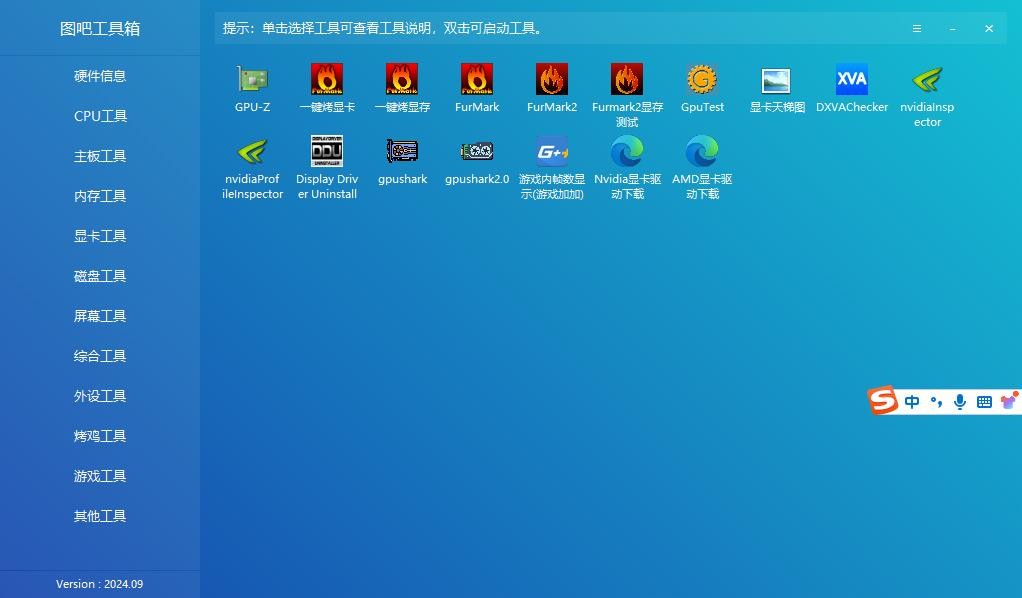Image resolution: width=1022 pixels, height=598 pixels.
Task: Close the 图吧工具箱 window
Action: 989,29
